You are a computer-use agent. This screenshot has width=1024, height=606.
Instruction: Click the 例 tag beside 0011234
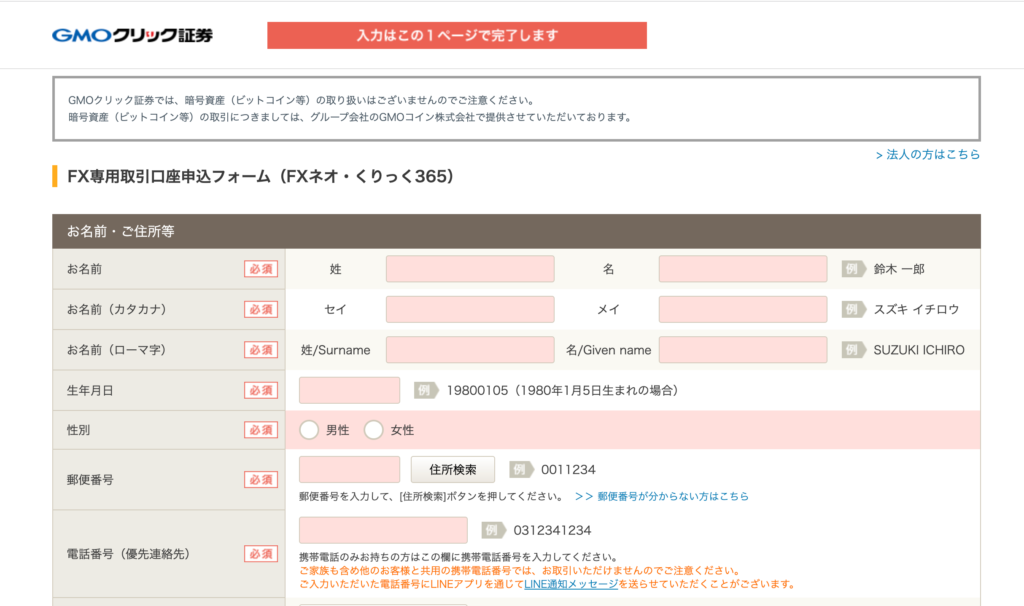click(x=521, y=470)
